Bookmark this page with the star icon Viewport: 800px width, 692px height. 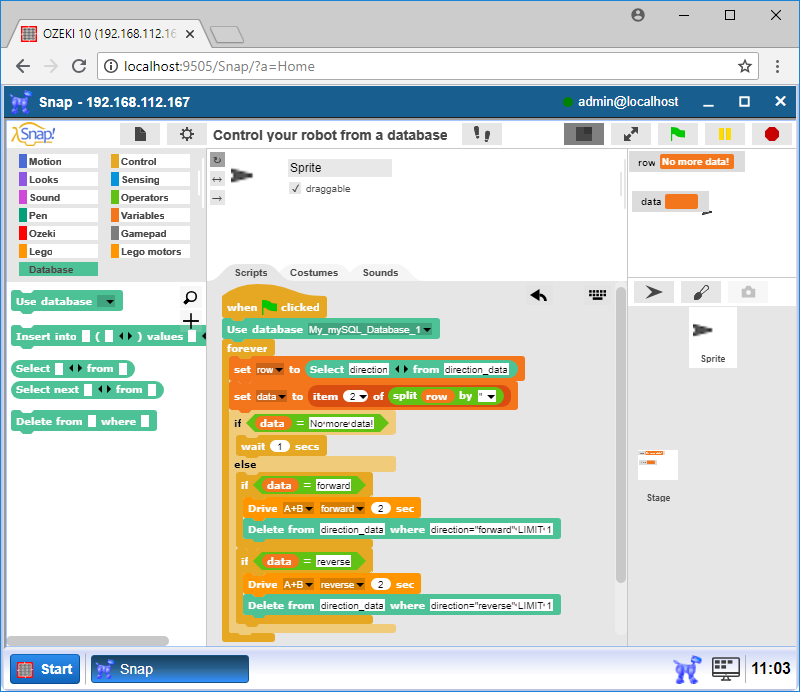coord(745,66)
